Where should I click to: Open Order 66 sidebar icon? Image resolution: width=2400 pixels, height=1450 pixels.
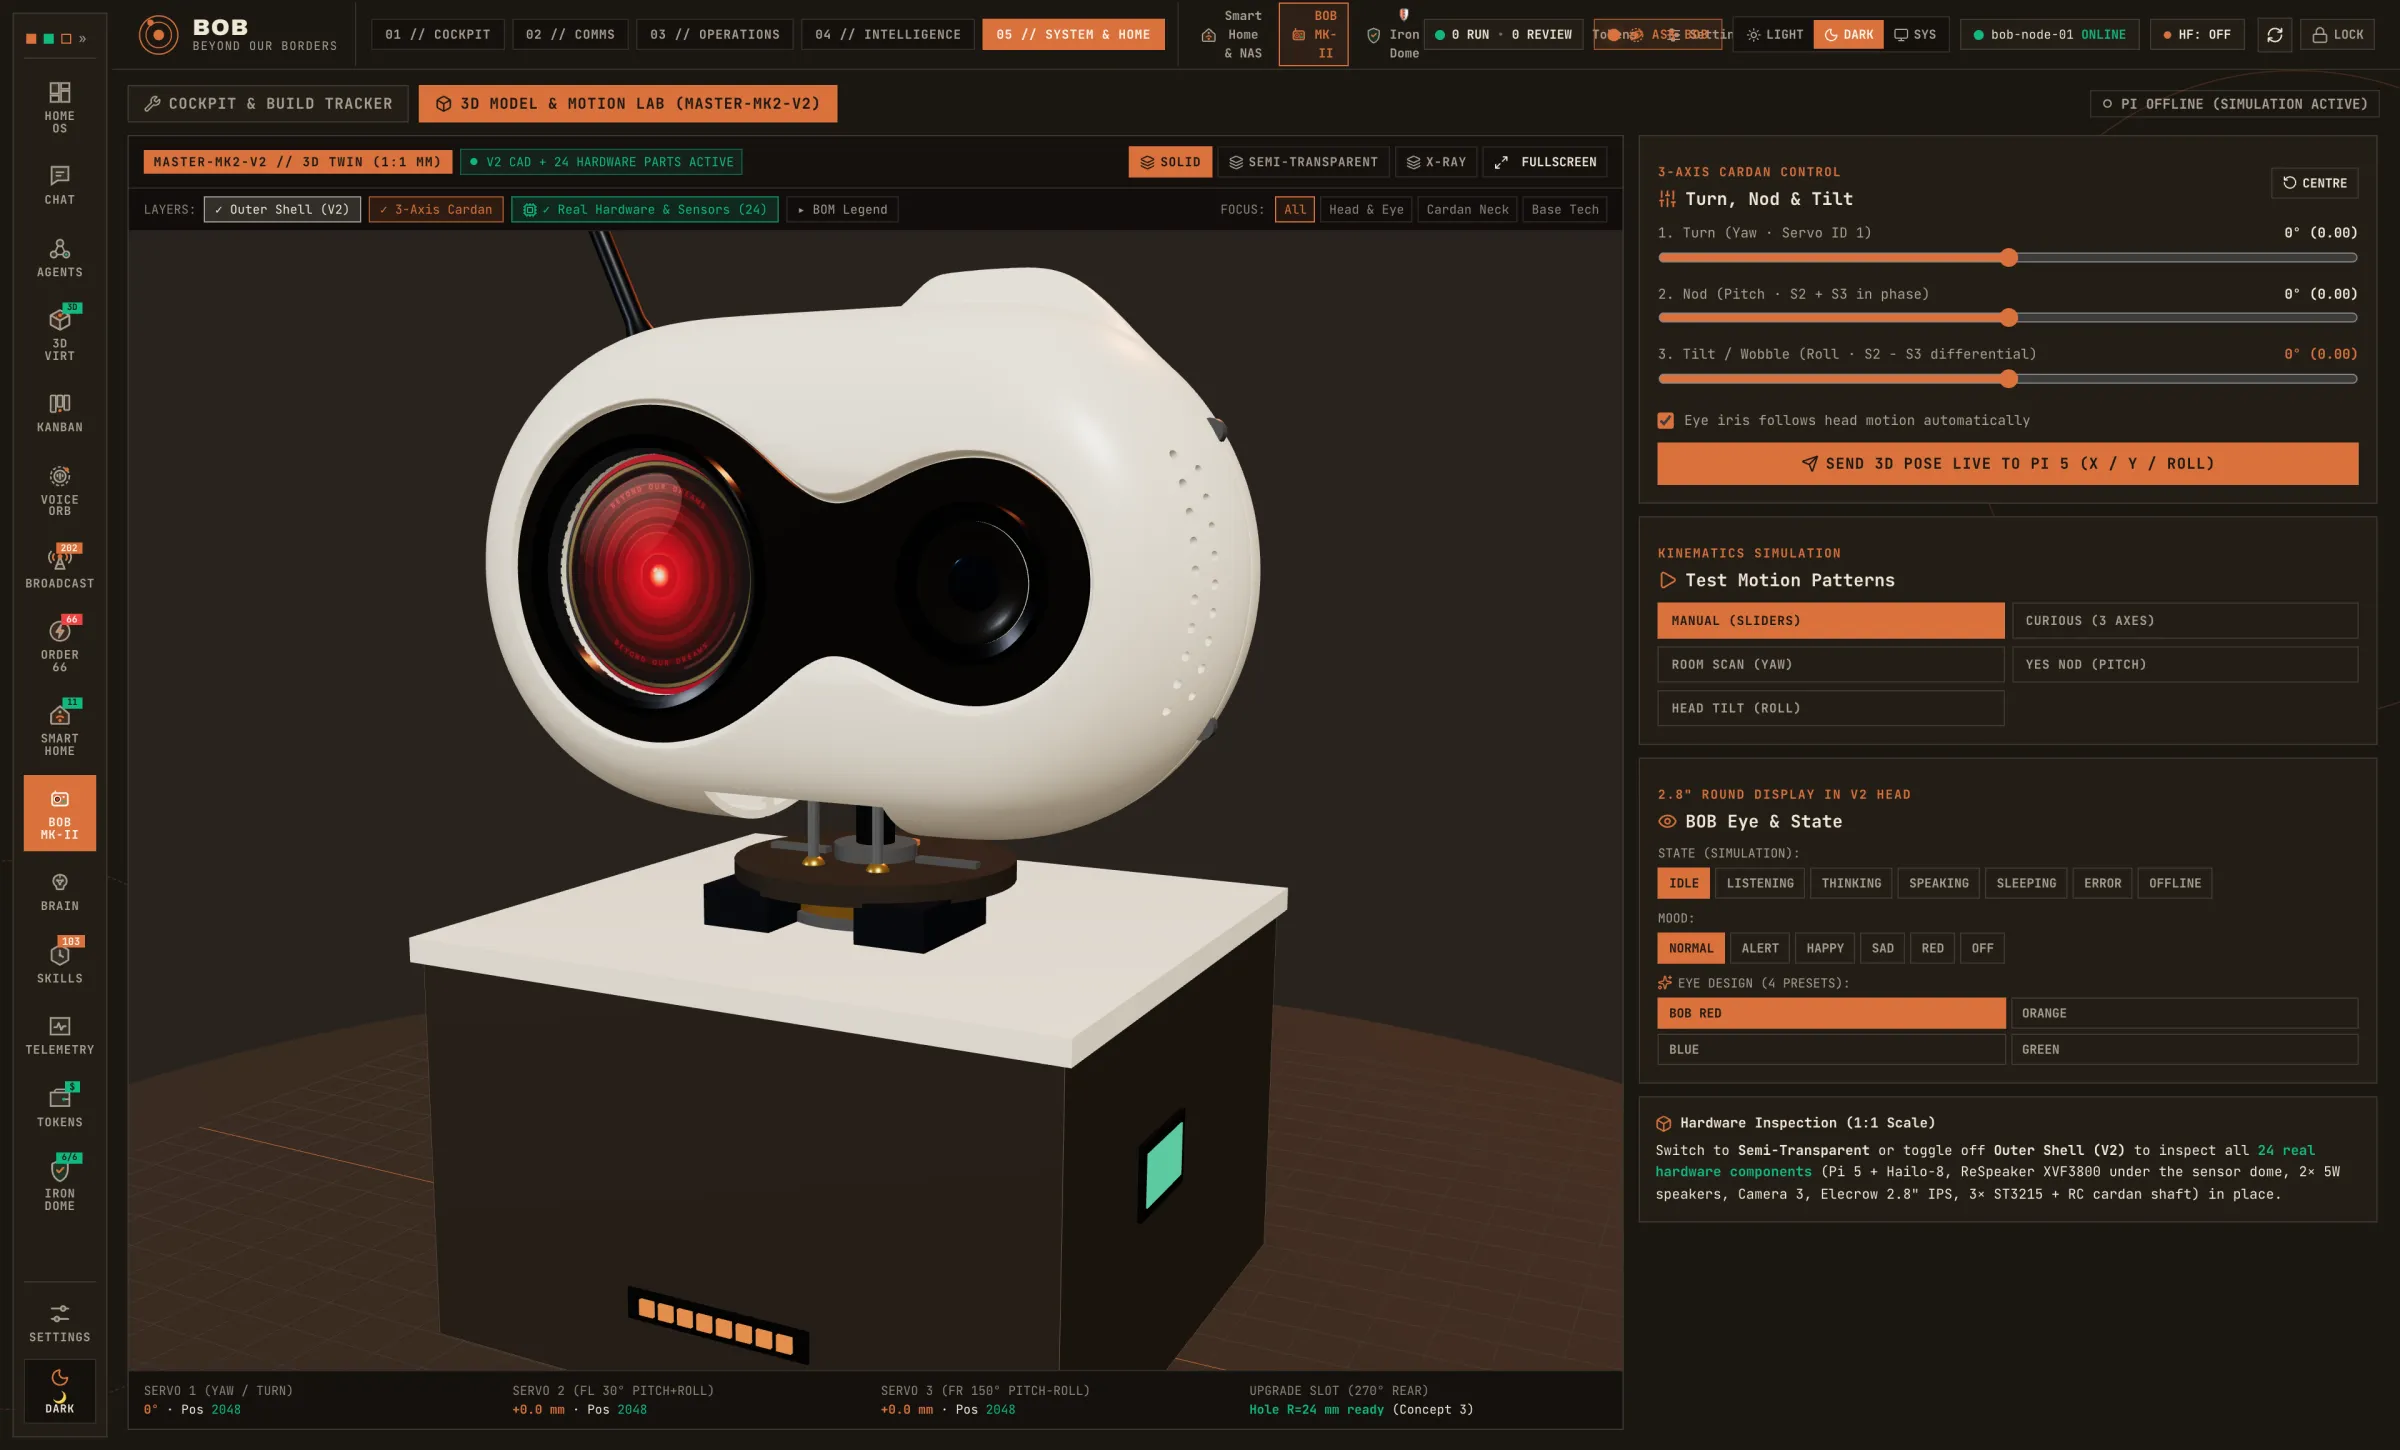click(60, 645)
